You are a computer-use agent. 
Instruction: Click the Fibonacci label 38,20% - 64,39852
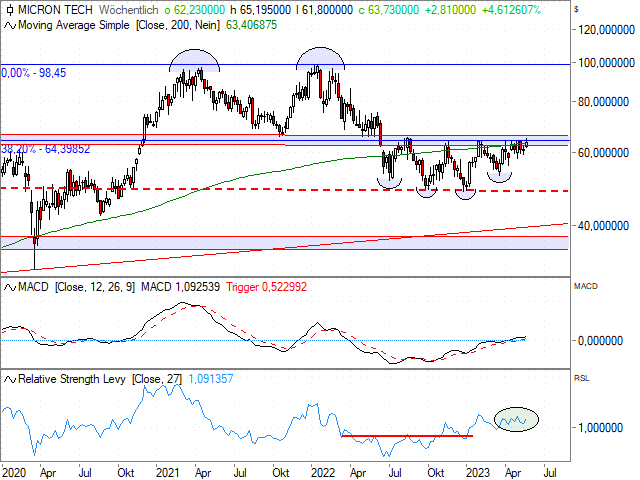pos(45,149)
